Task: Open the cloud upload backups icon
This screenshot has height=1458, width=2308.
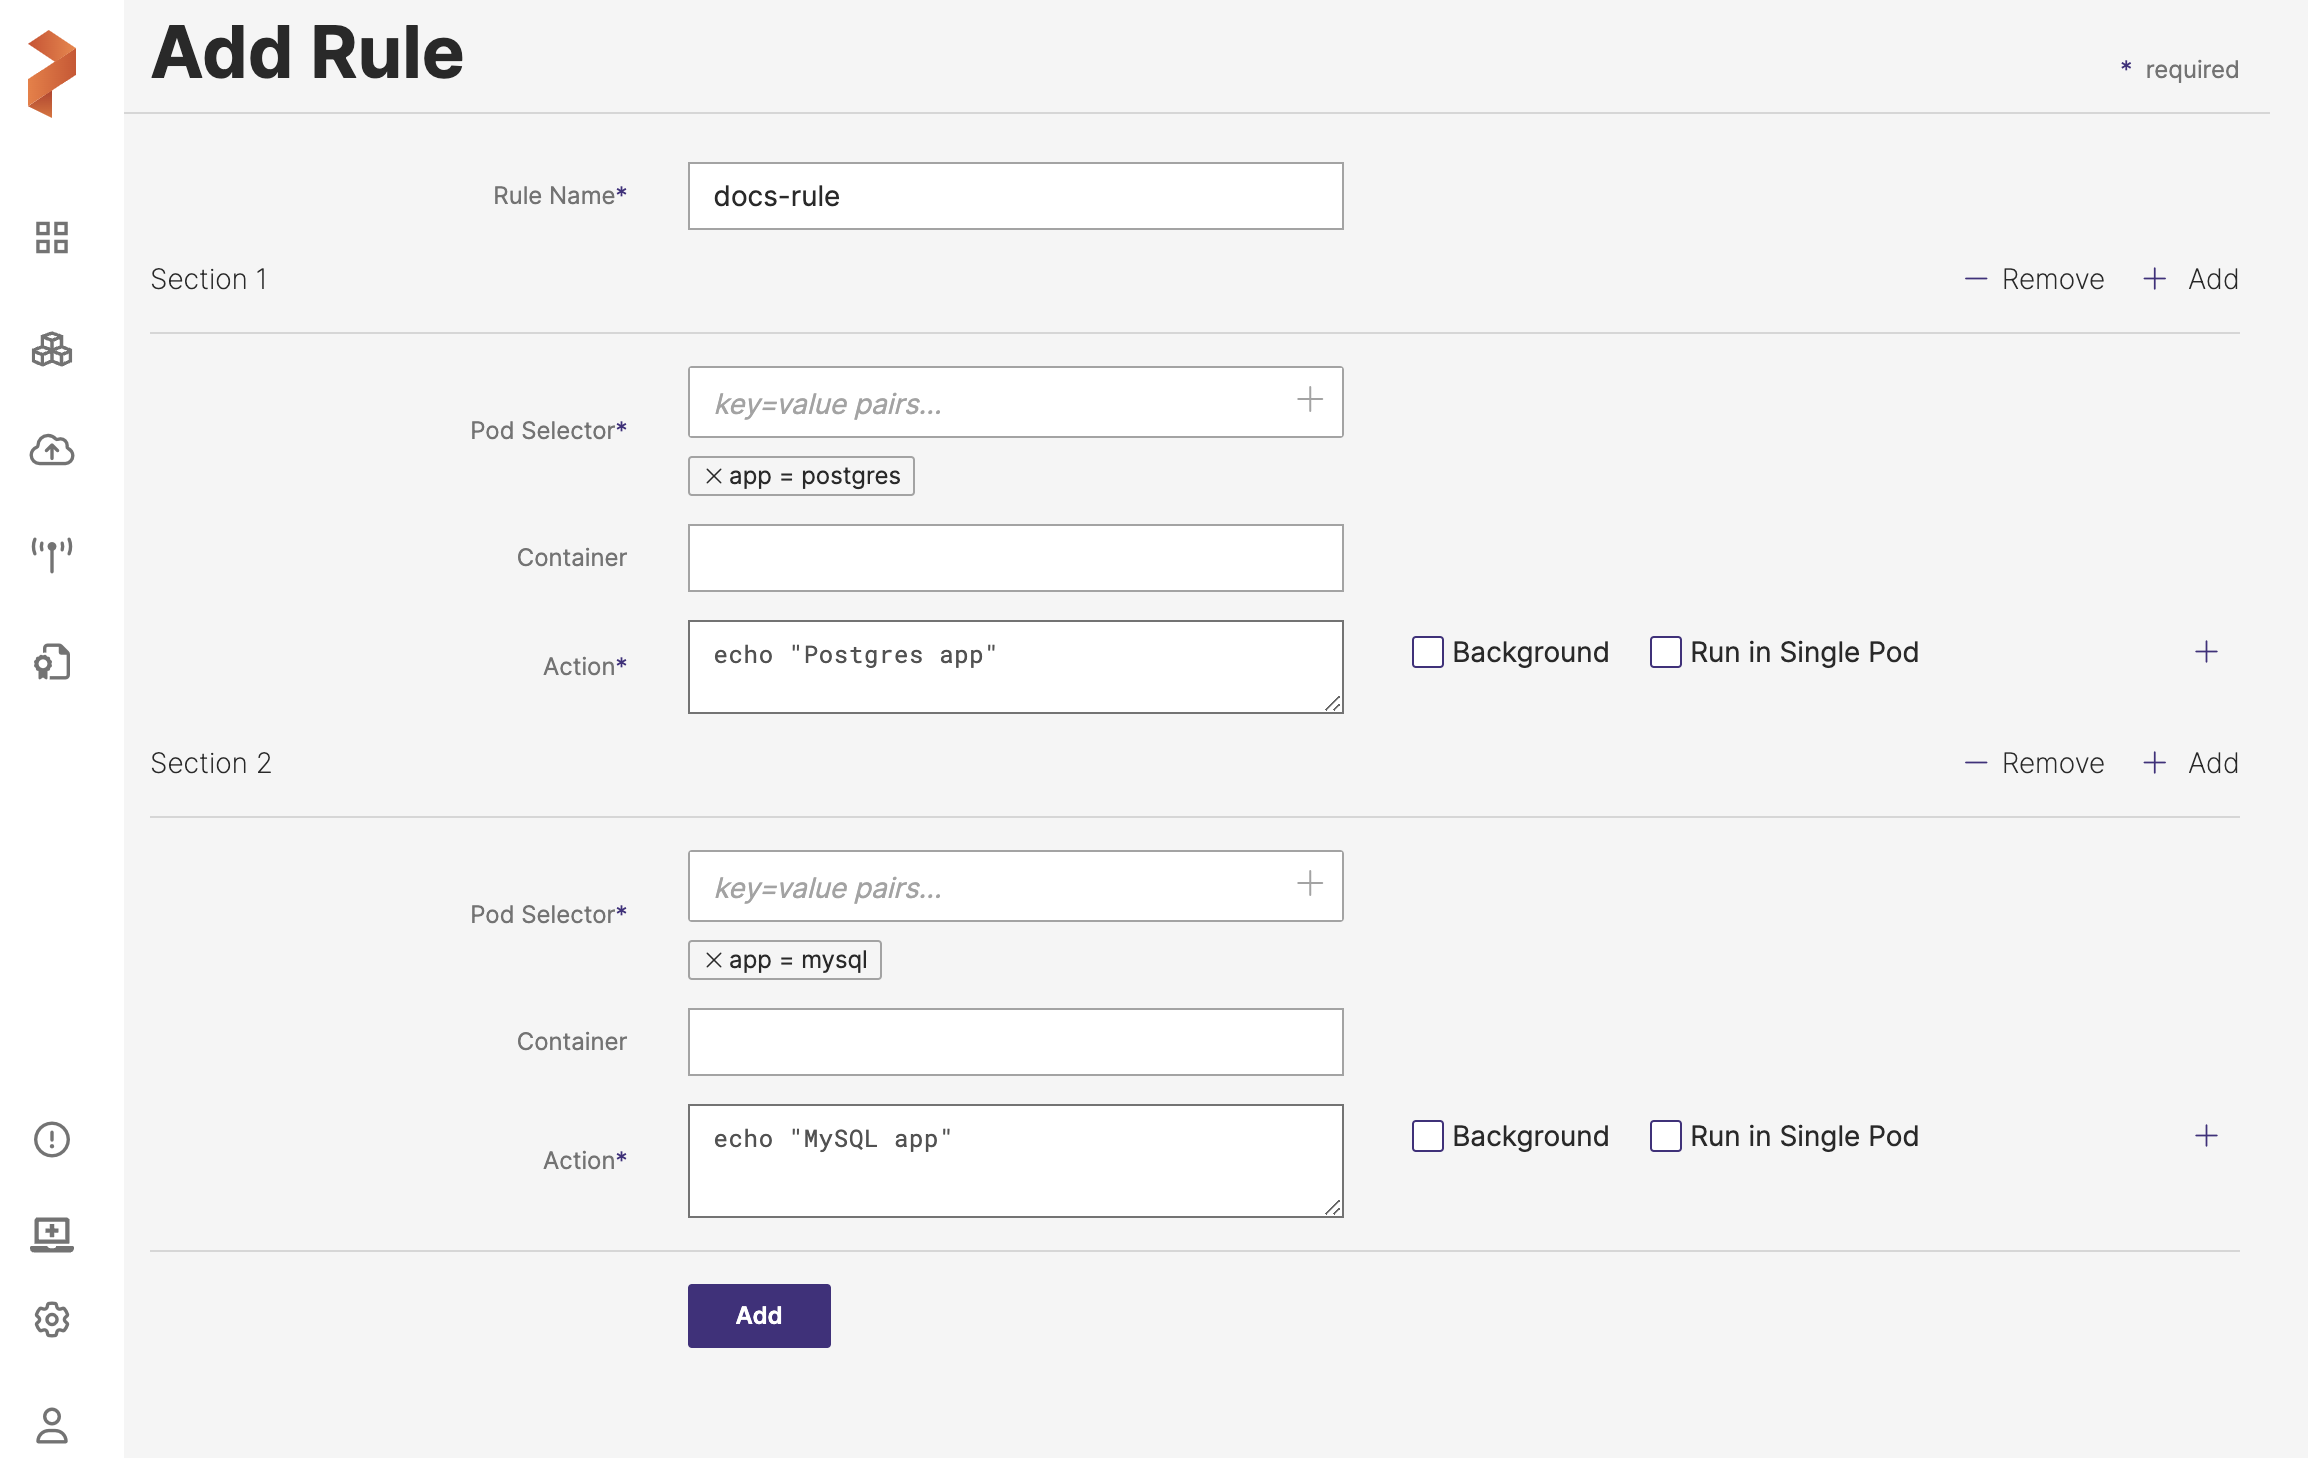Action: point(51,451)
